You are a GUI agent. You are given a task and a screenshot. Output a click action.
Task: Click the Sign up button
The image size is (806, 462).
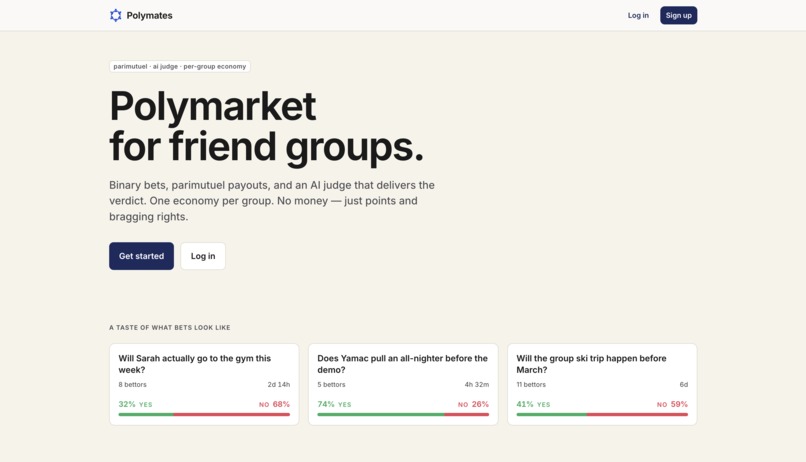[x=679, y=15]
